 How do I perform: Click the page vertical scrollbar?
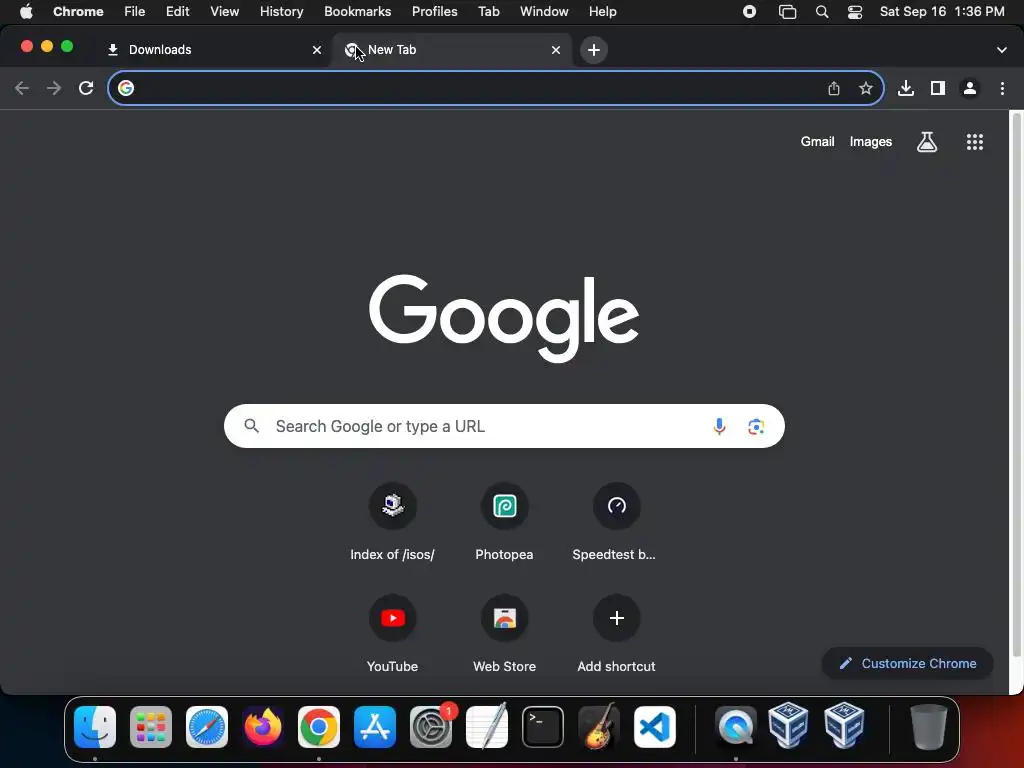(x=1016, y=385)
